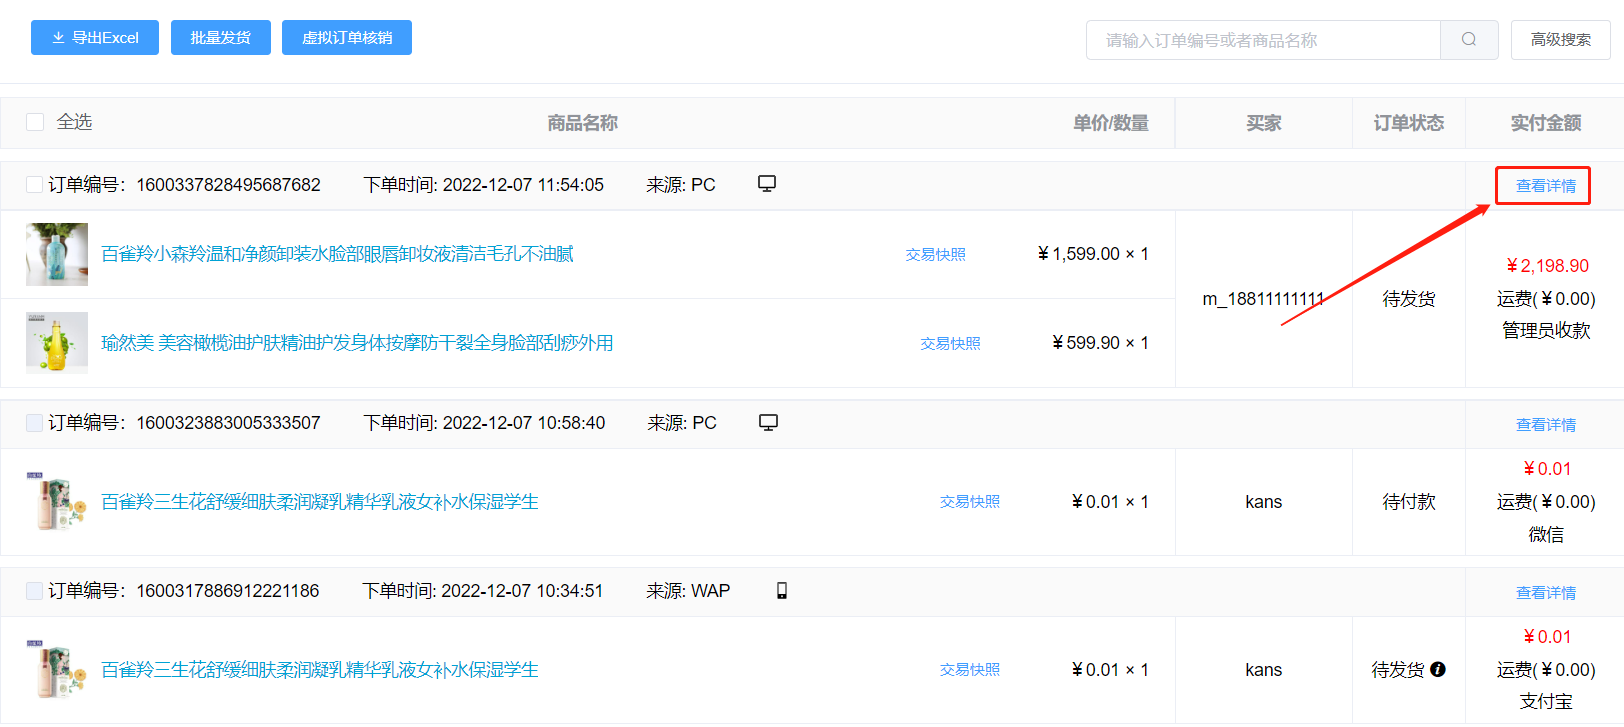This screenshot has width=1624, height=727.
Task: Click the 买家 column header
Action: coord(1263,123)
